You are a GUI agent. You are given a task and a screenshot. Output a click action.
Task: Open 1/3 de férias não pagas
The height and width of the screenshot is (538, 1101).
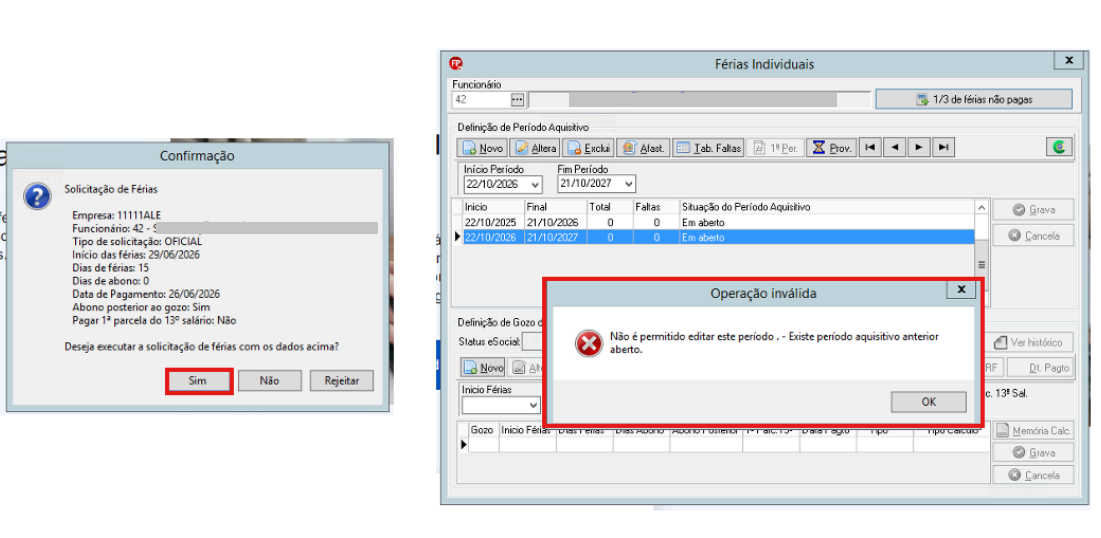(x=974, y=100)
